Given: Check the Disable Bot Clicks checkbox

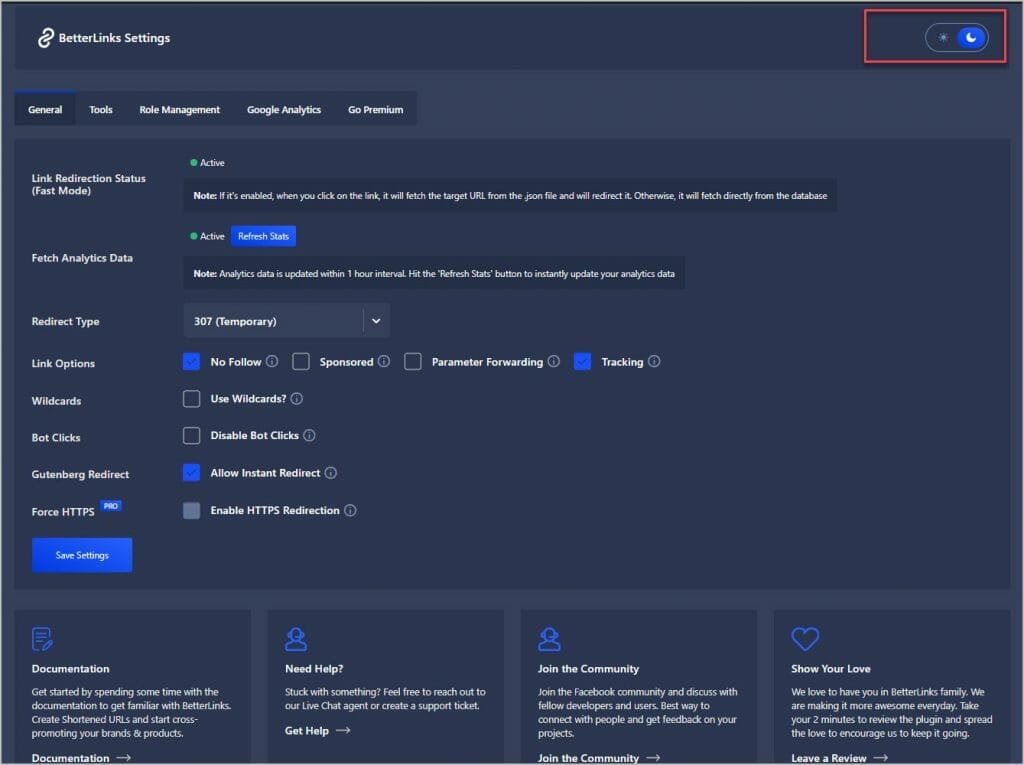Looking at the screenshot, I should pos(191,436).
